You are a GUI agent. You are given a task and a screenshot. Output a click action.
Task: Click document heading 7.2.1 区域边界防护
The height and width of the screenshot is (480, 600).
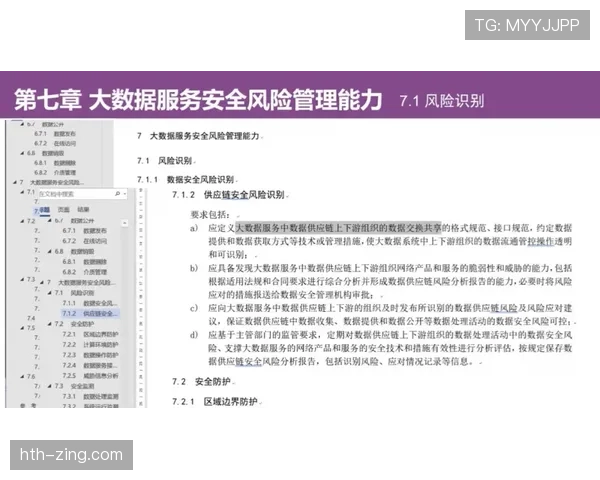(x=215, y=401)
